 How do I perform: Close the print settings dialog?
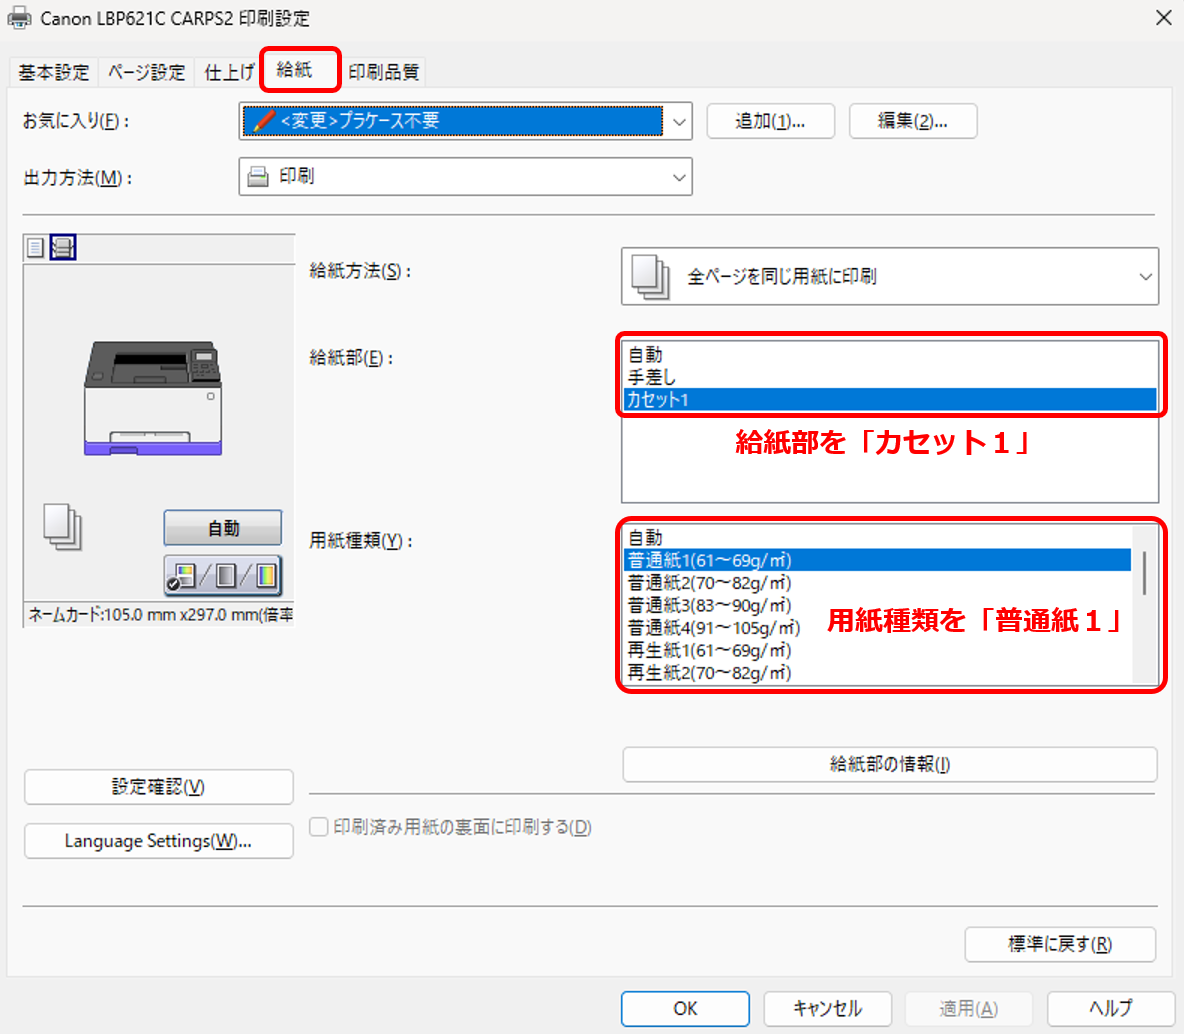coord(1164,17)
